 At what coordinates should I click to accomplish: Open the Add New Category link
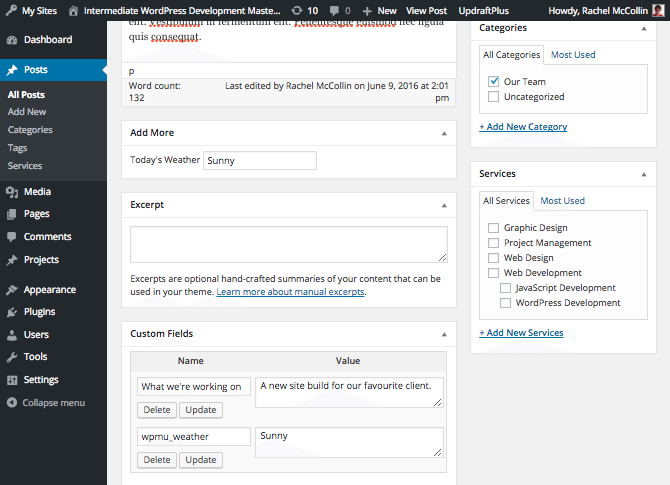coord(523,127)
